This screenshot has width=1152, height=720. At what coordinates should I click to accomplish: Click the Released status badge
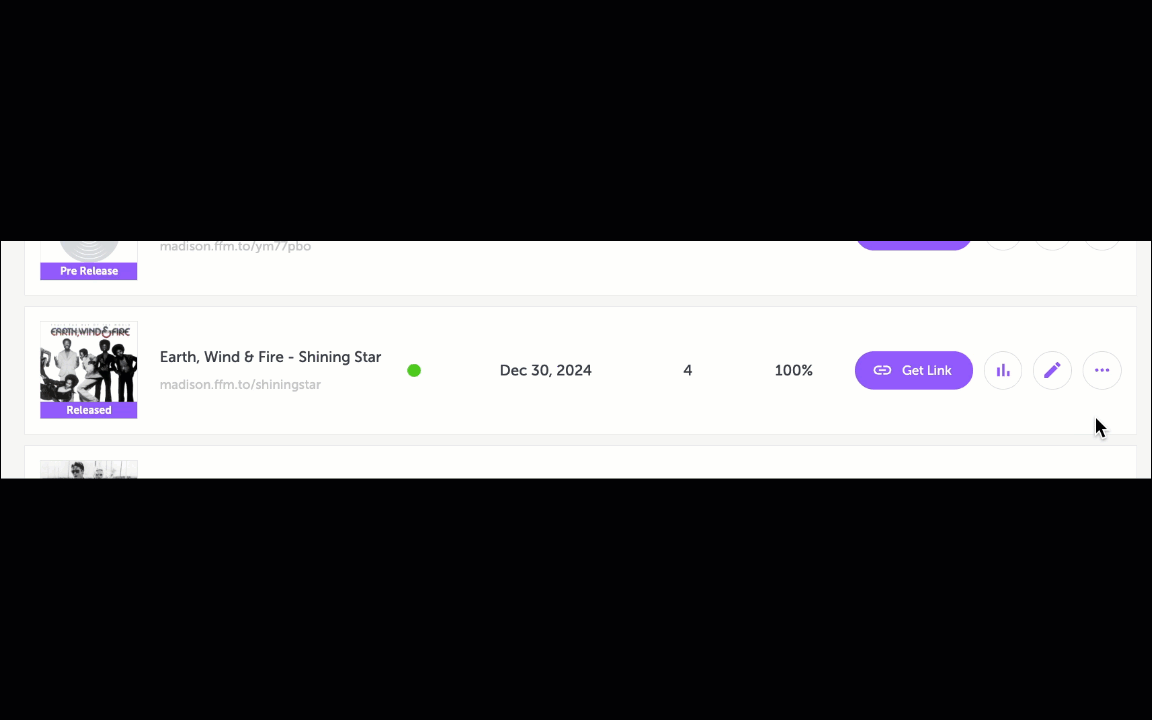[89, 410]
